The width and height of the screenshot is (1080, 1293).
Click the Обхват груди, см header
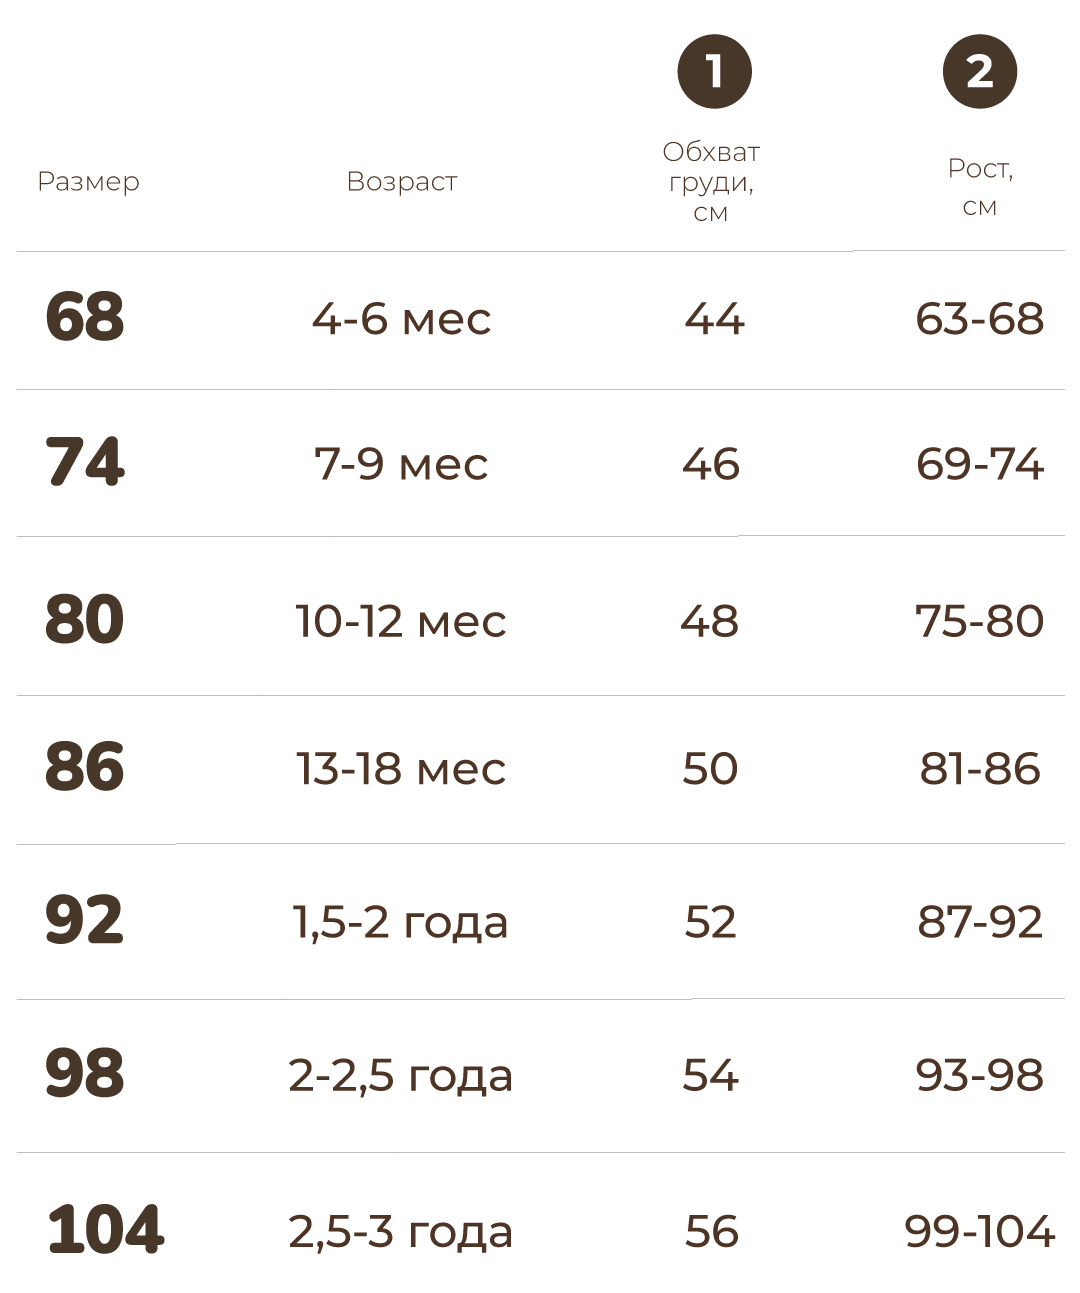(x=711, y=181)
